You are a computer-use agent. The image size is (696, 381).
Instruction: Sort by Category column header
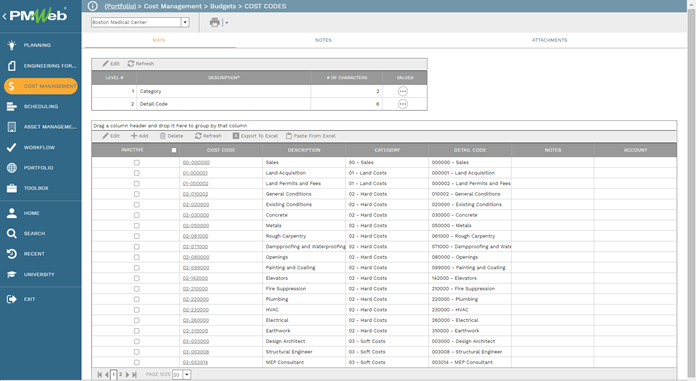point(387,150)
